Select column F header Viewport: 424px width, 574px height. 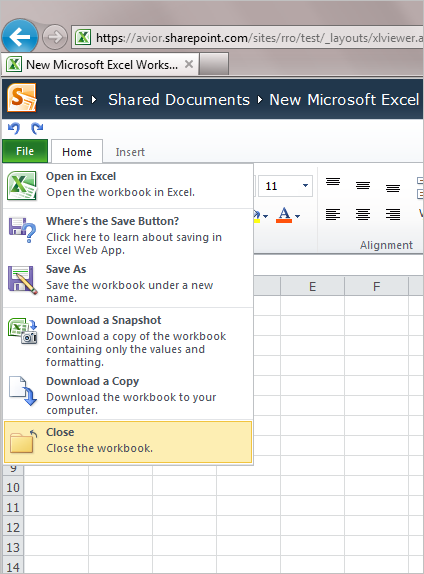point(376,286)
